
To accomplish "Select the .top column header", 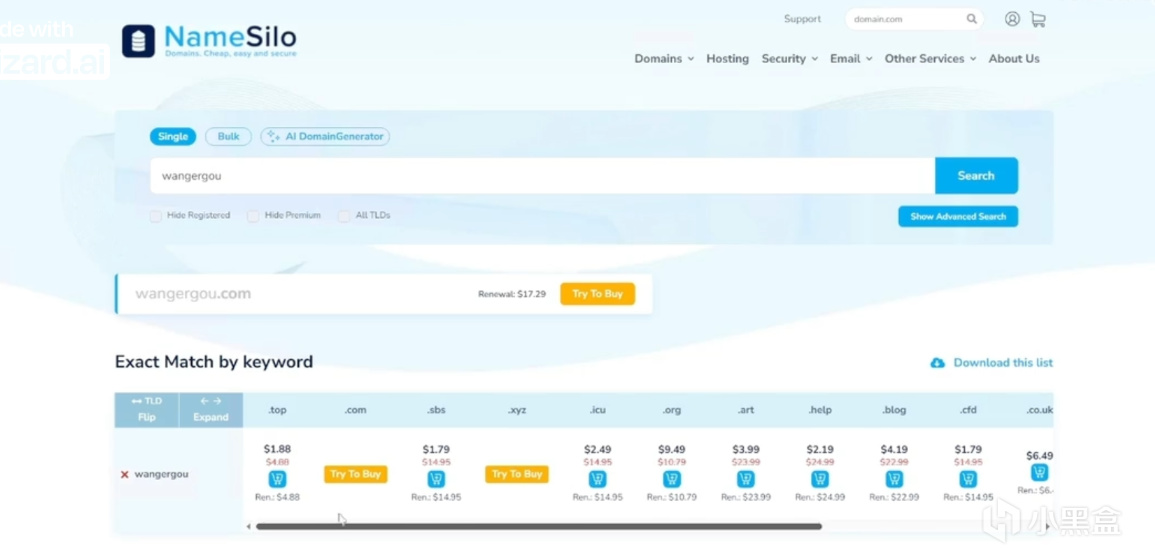I will 277,410.
